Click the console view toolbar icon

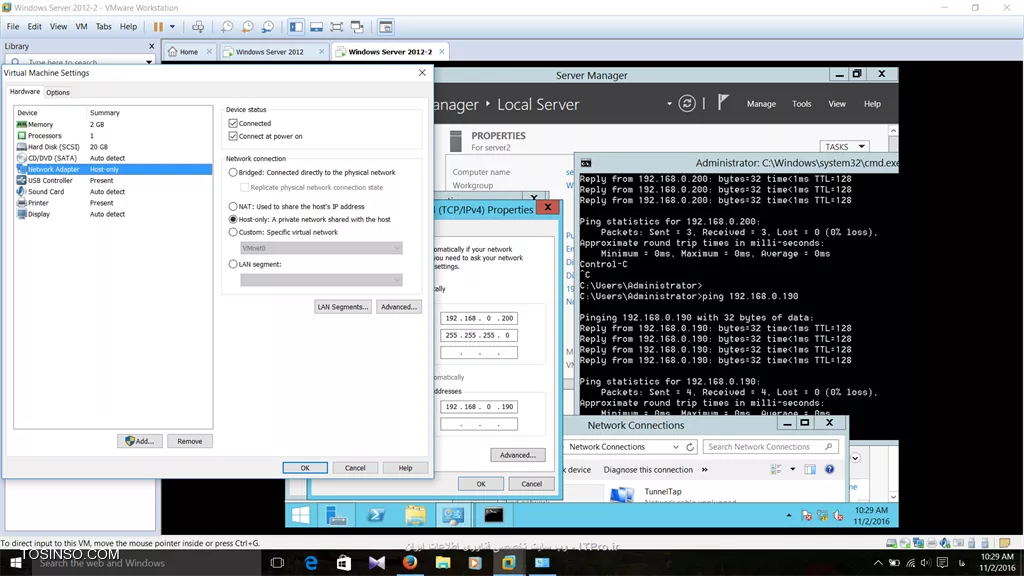(x=386, y=27)
